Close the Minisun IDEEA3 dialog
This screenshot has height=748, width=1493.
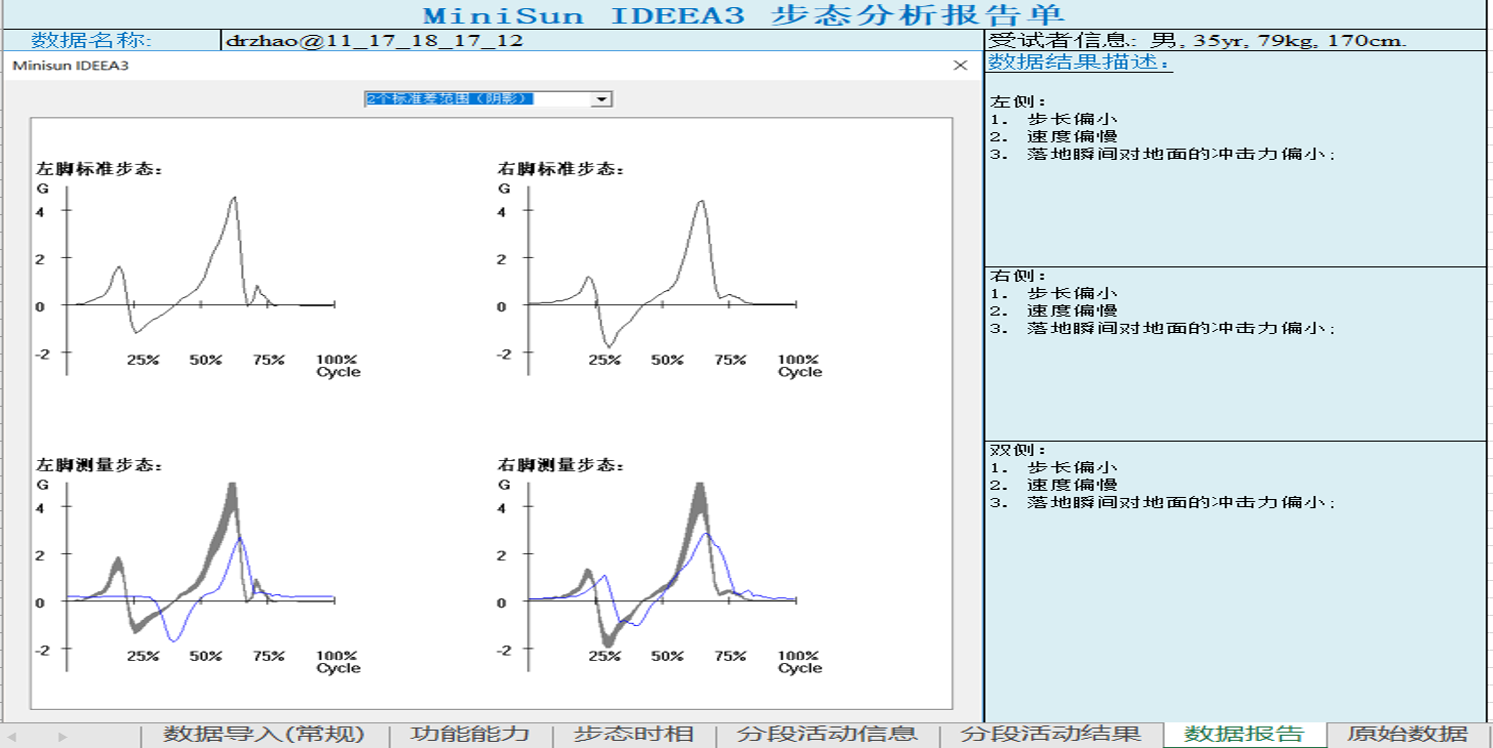click(960, 65)
